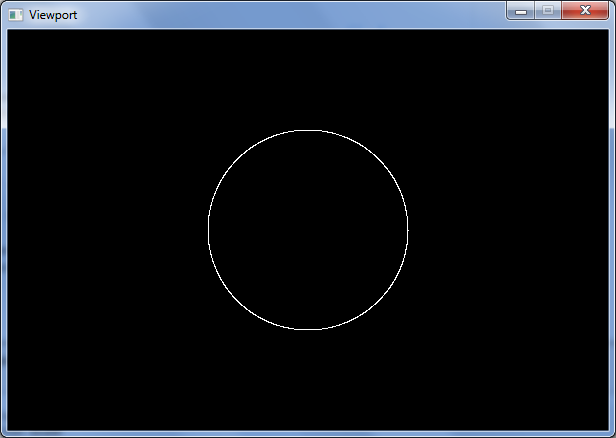
Task: Click the disabled maximize button
Action: pos(548,11)
